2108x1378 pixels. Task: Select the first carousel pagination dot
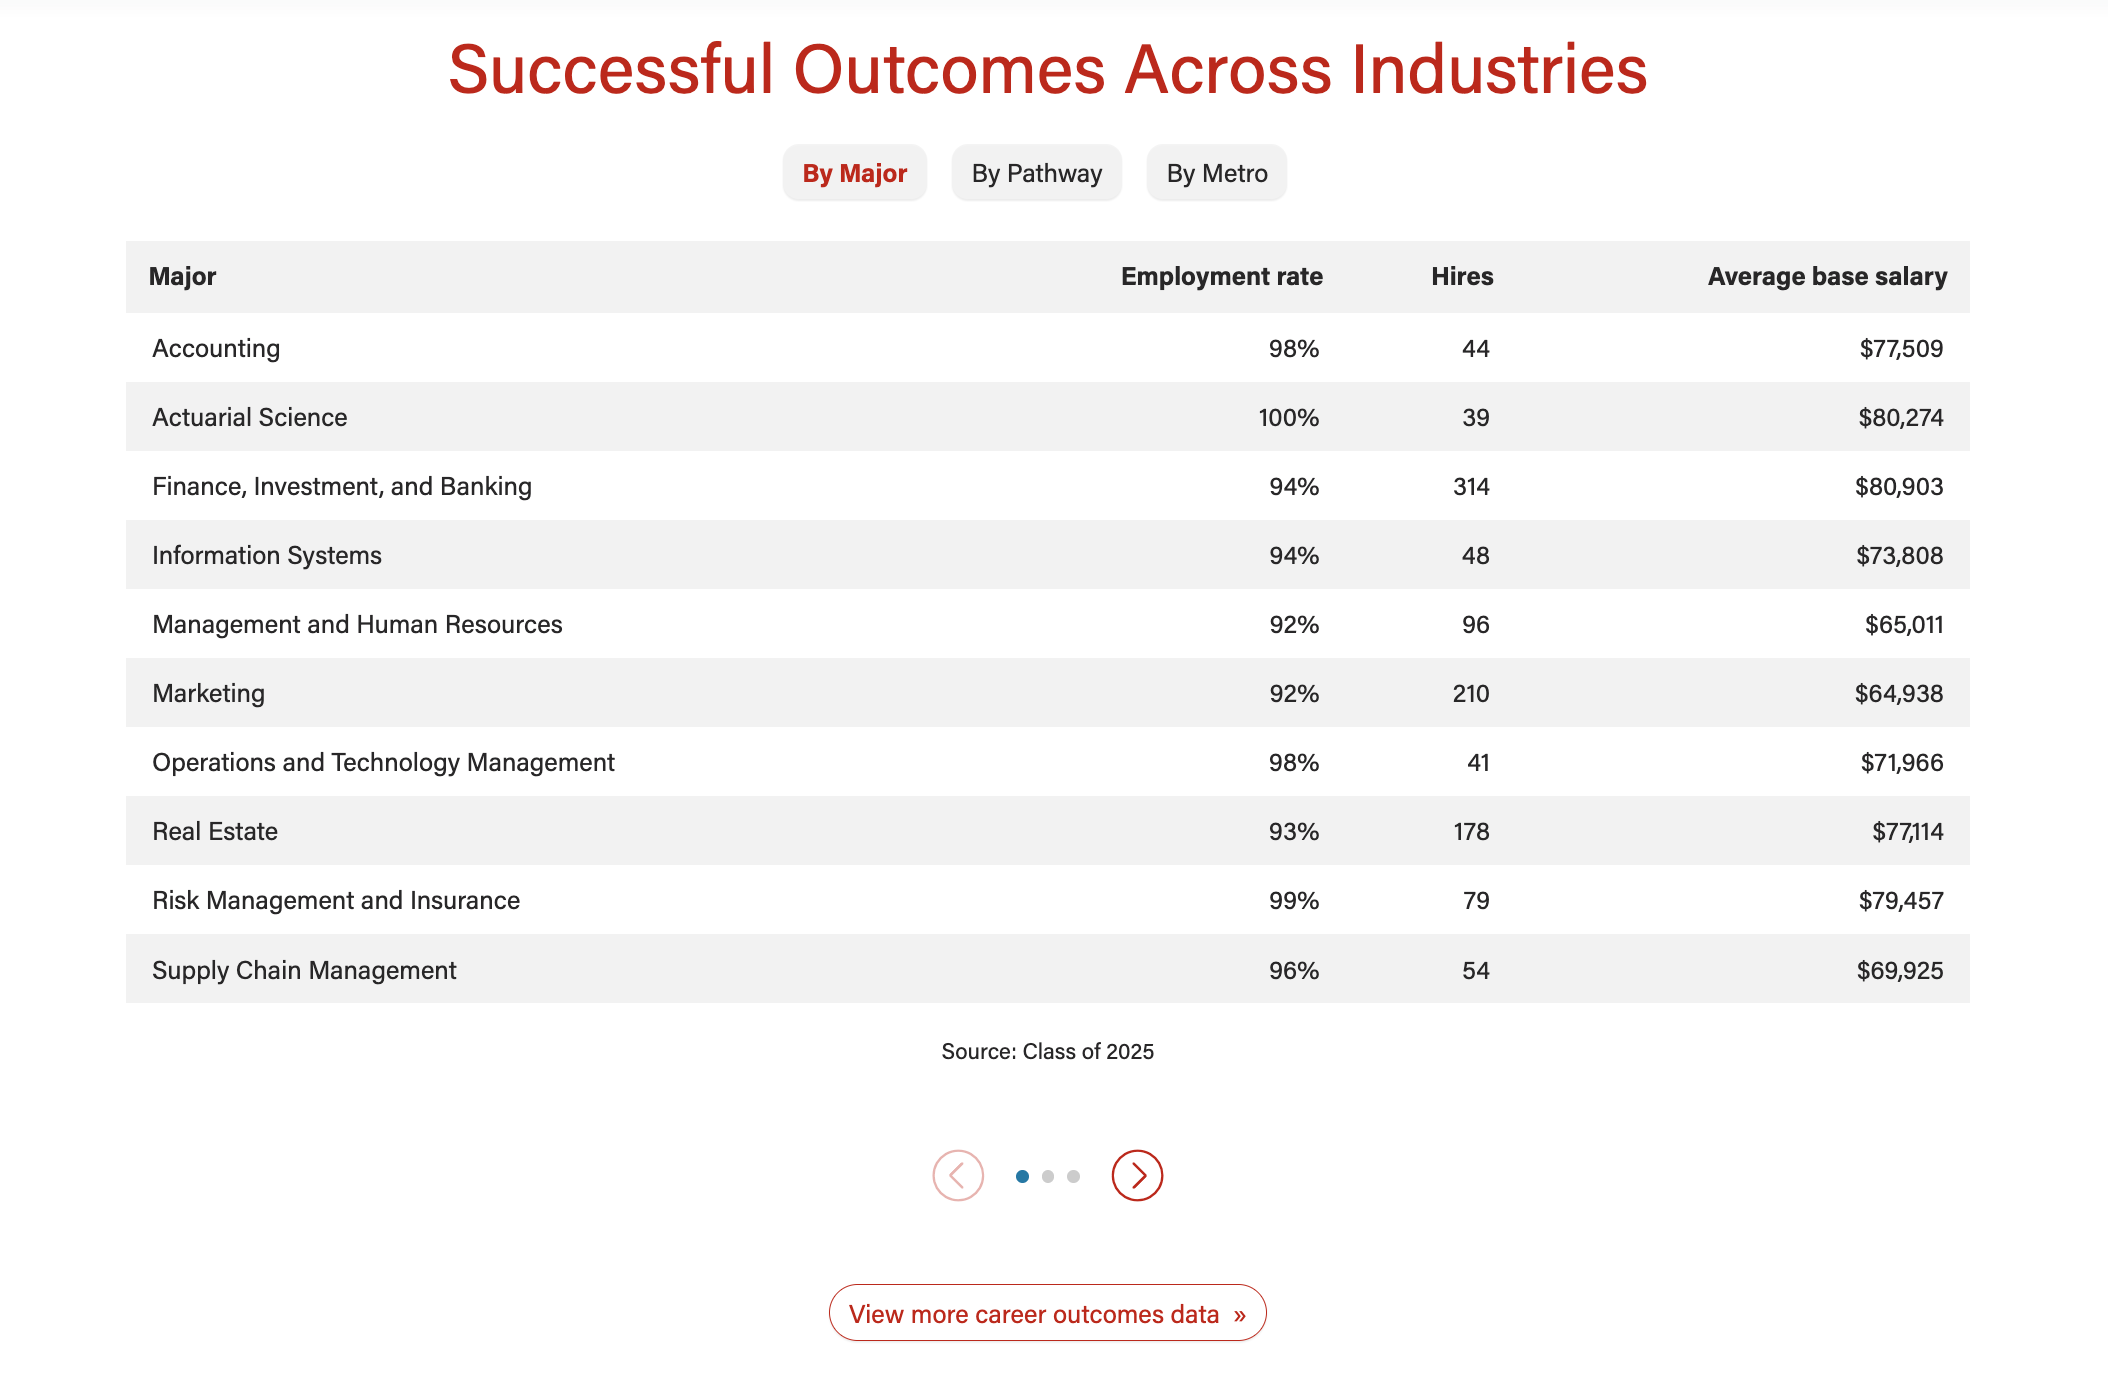click(x=1022, y=1176)
